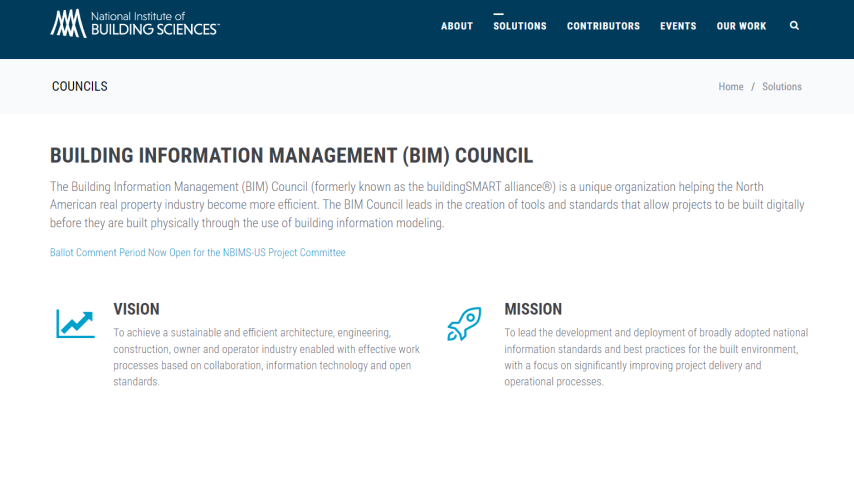Click the Vision line chart icon
This screenshot has height=480, width=854.
click(x=75, y=323)
